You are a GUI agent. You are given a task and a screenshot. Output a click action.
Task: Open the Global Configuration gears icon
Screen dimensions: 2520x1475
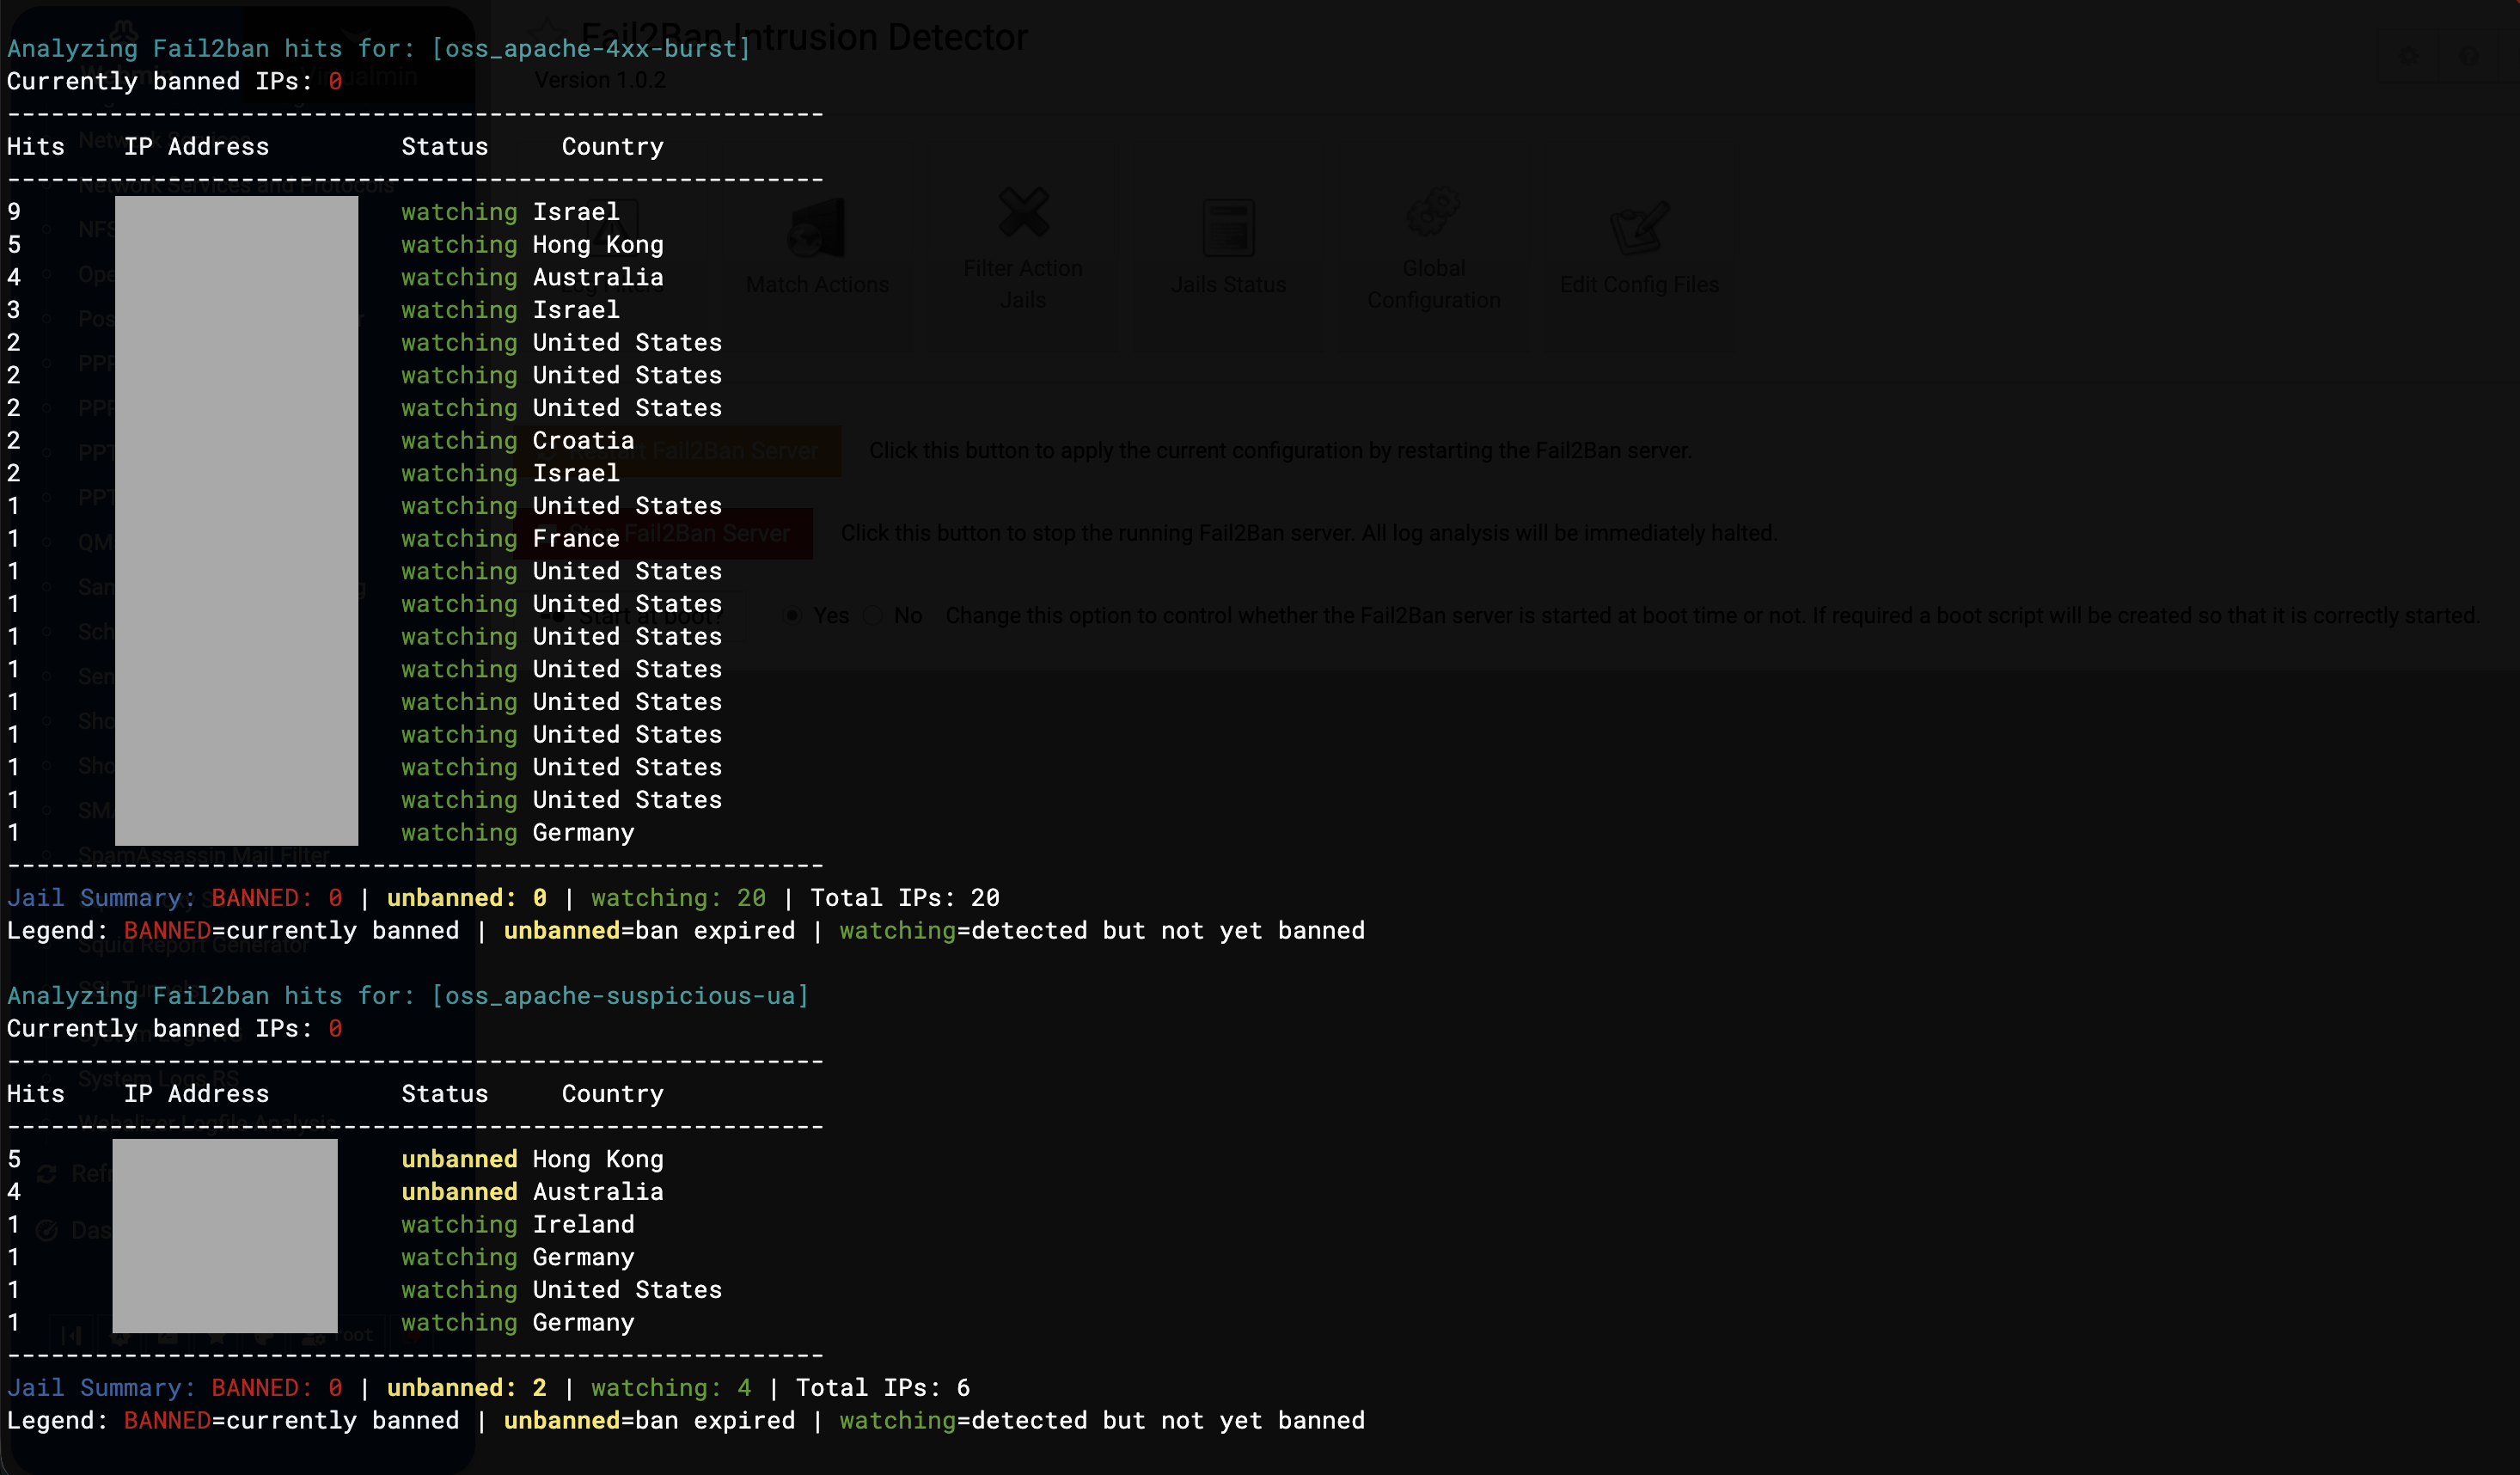pyautogui.click(x=1433, y=212)
